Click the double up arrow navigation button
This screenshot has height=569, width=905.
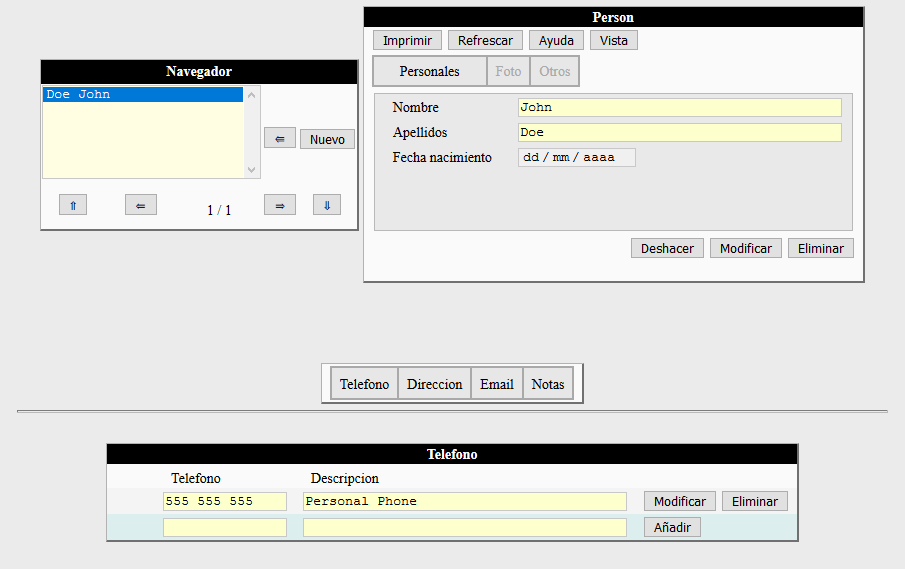[x=73, y=205]
